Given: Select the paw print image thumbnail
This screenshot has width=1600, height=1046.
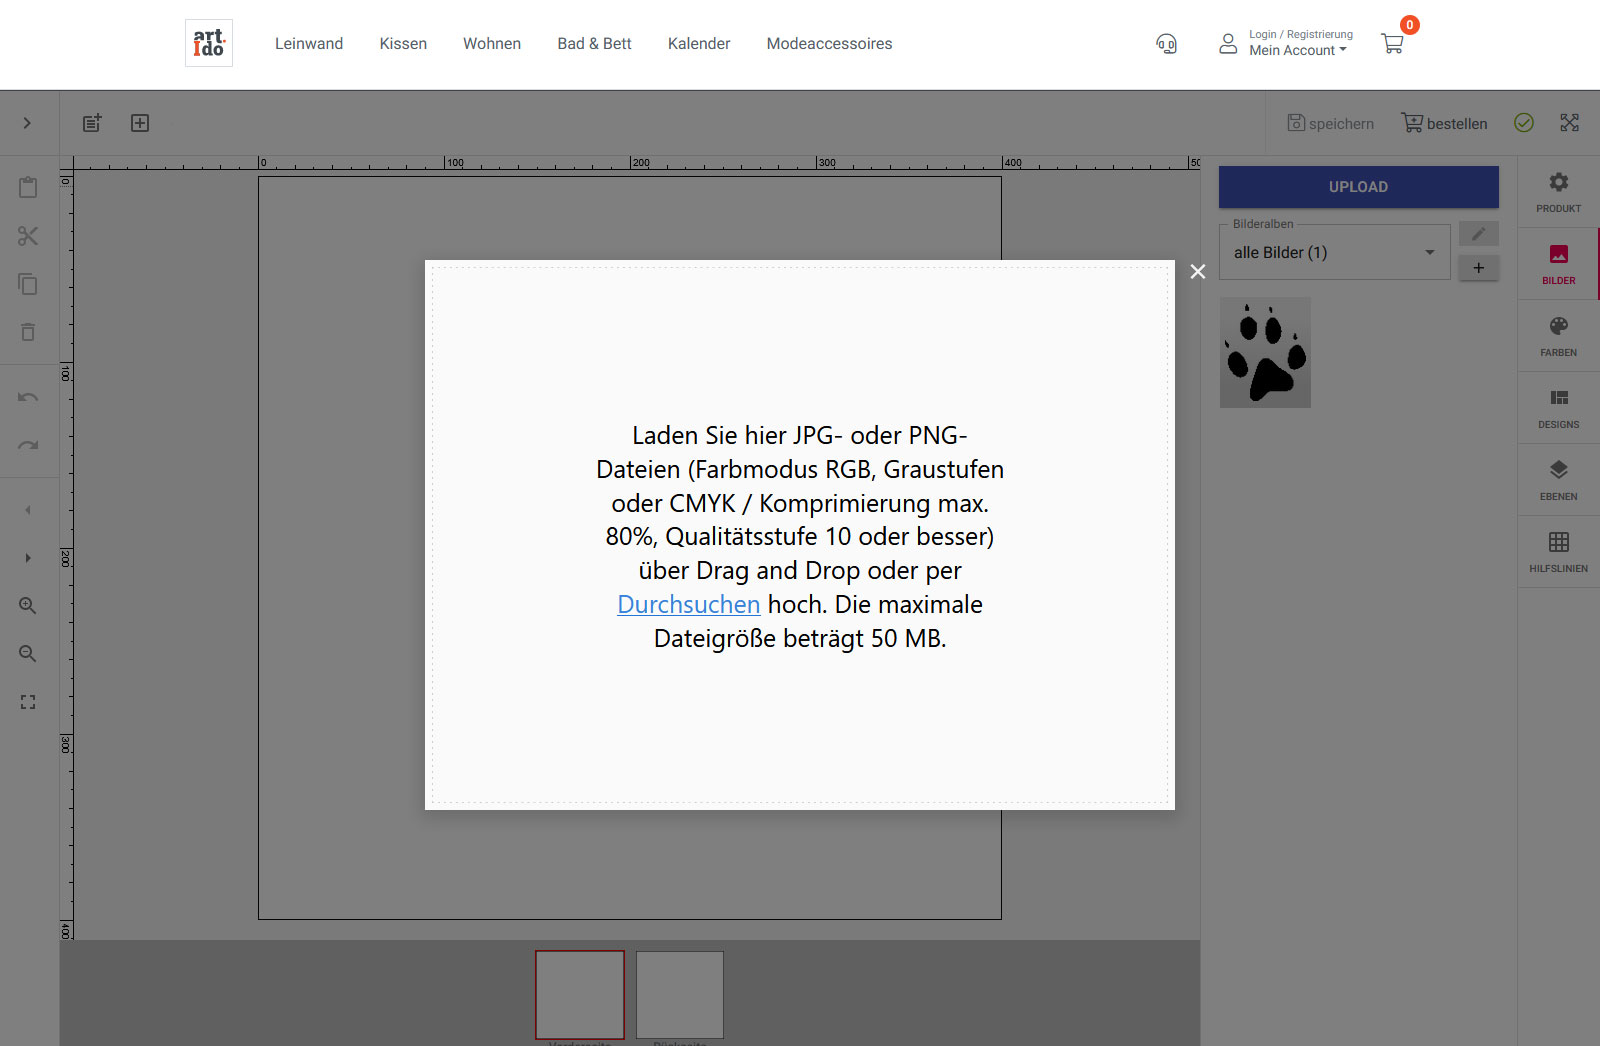Looking at the screenshot, I should pyautogui.click(x=1265, y=352).
